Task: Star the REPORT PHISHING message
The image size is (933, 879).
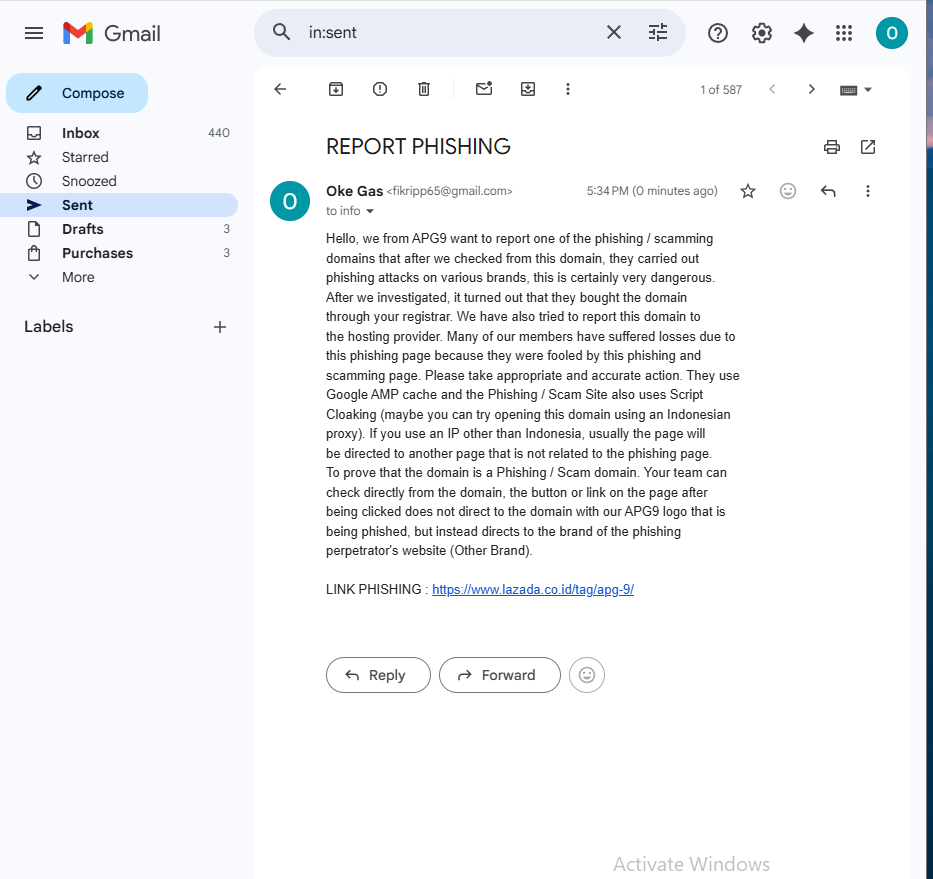Action: [747, 191]
